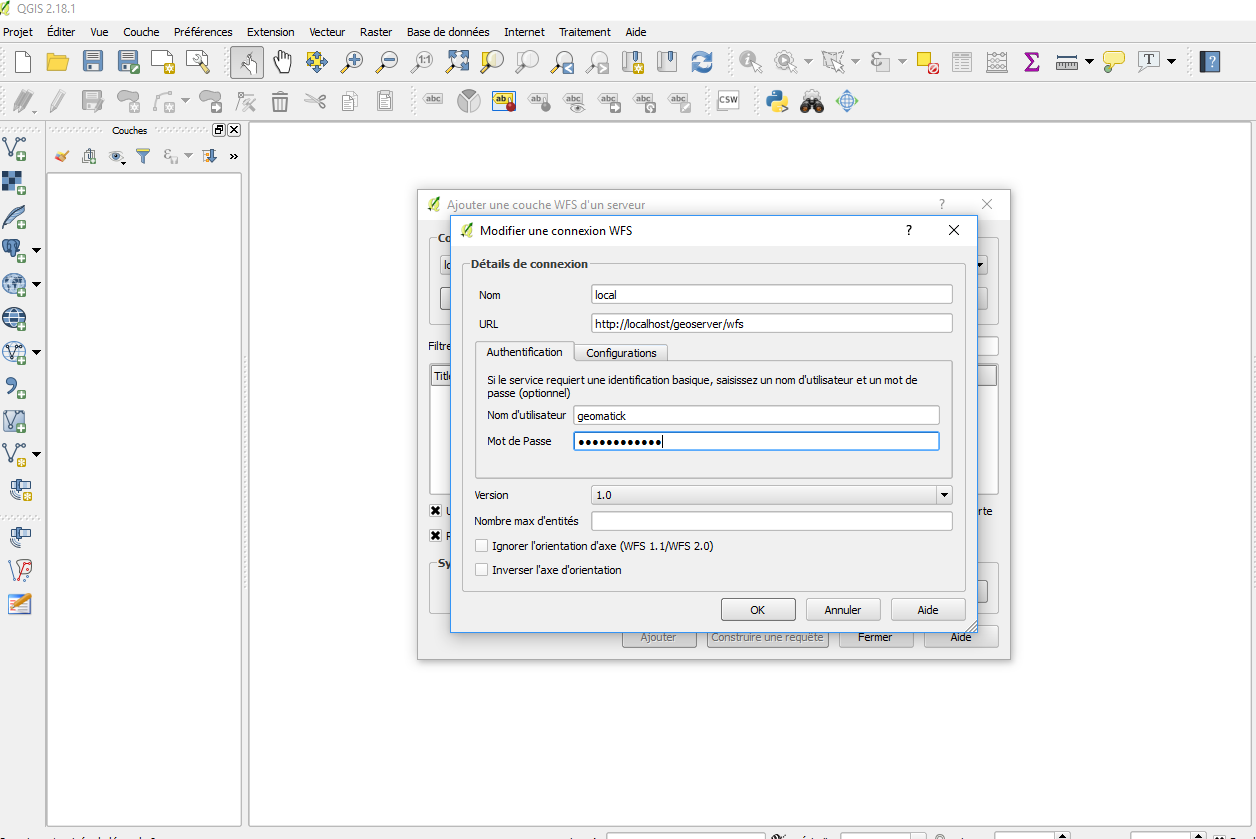Select the Pan Map hand tool
1256x839 pixels.
[x=283, y=62]
